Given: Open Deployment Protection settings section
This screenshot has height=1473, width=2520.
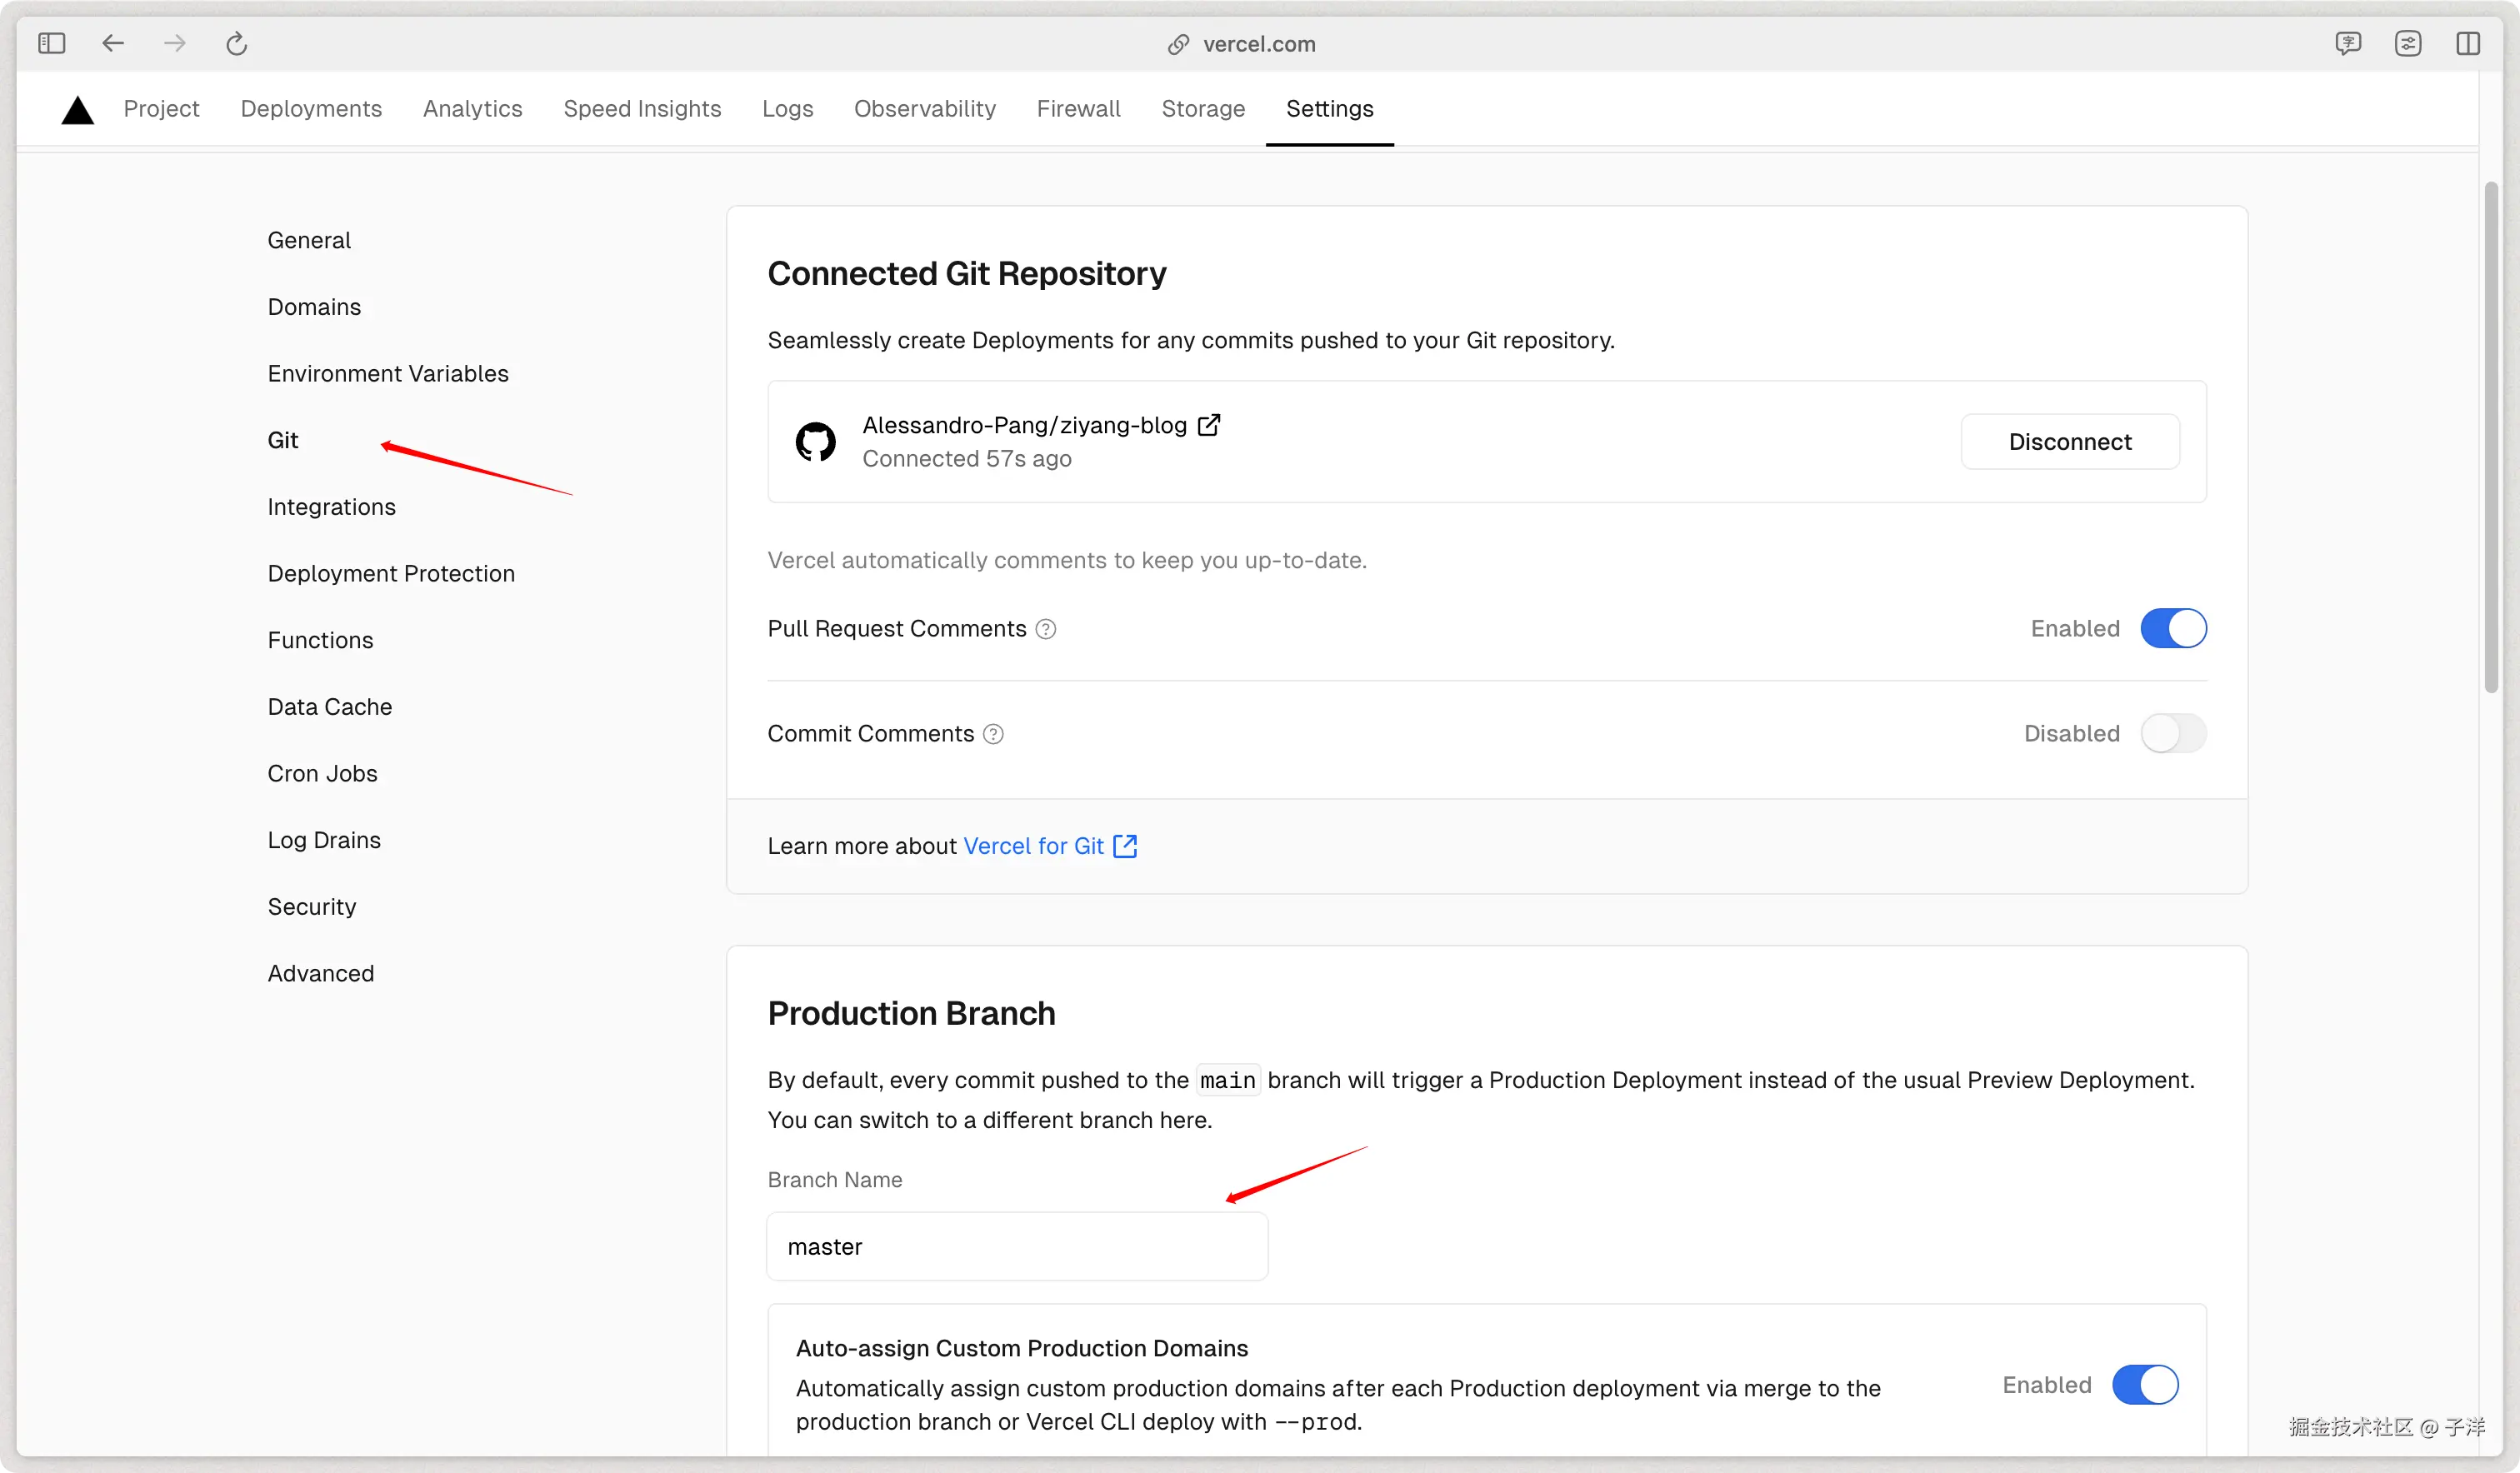Looking at the screenshot, I should click(x=391, y=574).
